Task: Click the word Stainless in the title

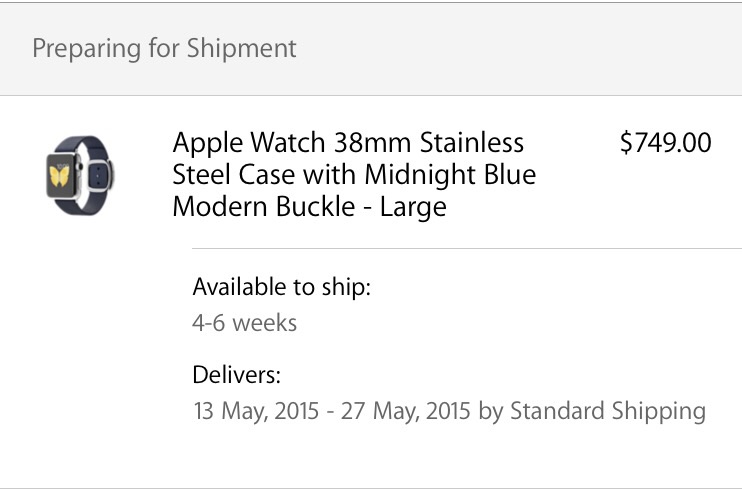Action: click(472, 142)
